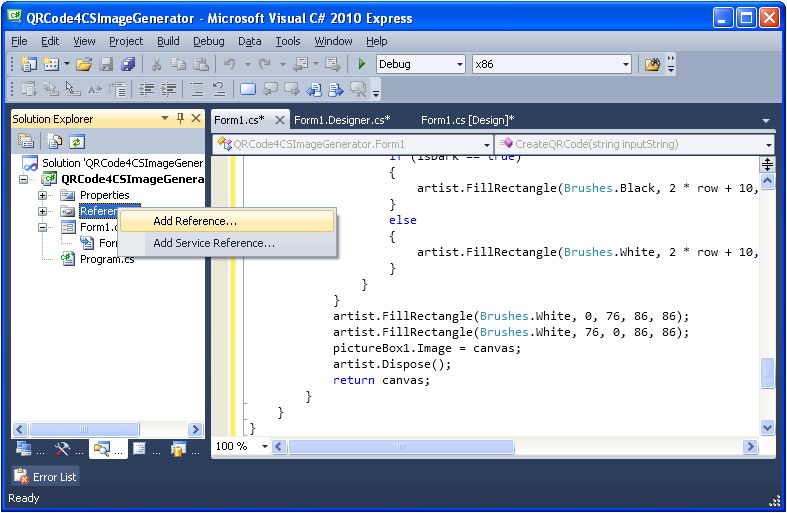787x513 pixels.
Task: Toggle the Solution Explorer auto-hide pin
Action: pos(180,118)
